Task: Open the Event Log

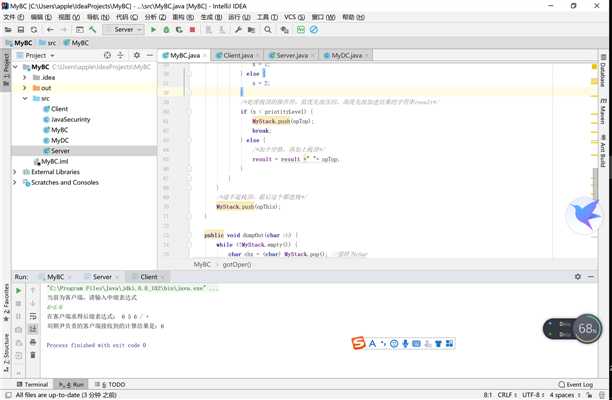Action: (x=576, y=384)
